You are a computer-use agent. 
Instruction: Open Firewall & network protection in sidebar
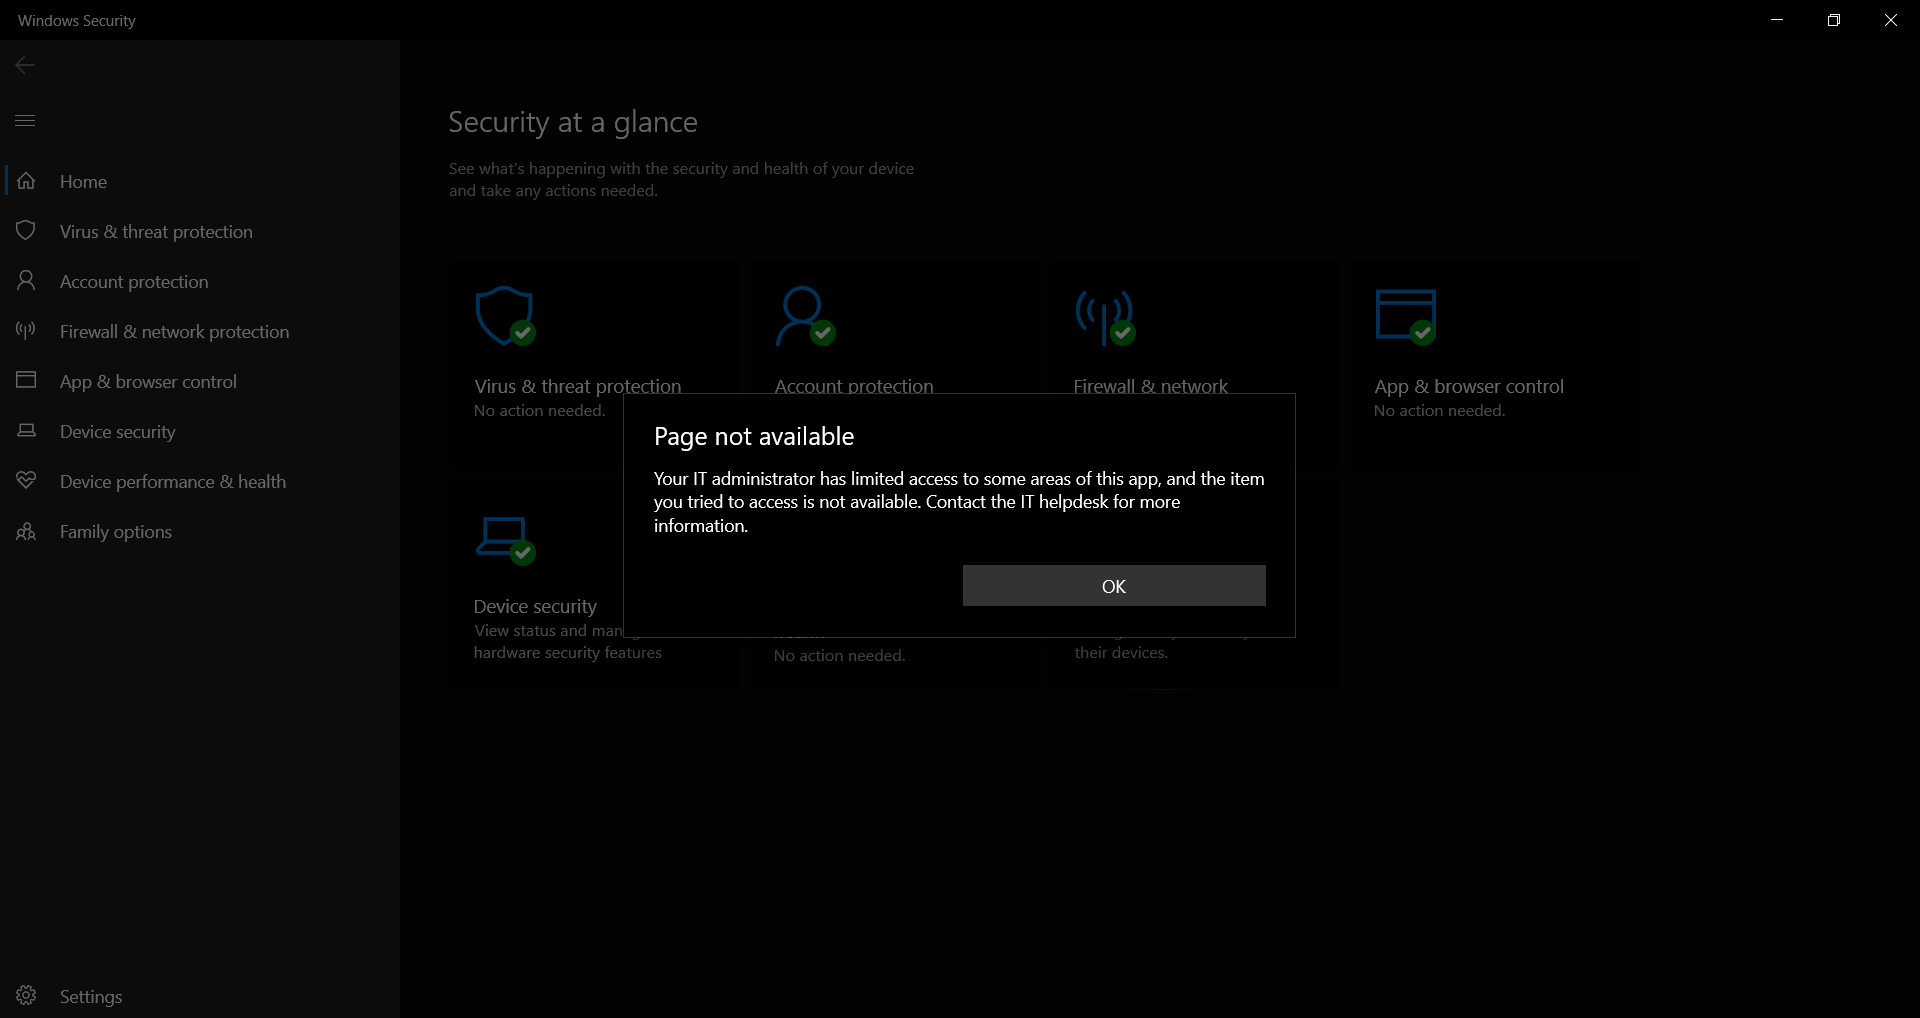click(x=200, y=331)
